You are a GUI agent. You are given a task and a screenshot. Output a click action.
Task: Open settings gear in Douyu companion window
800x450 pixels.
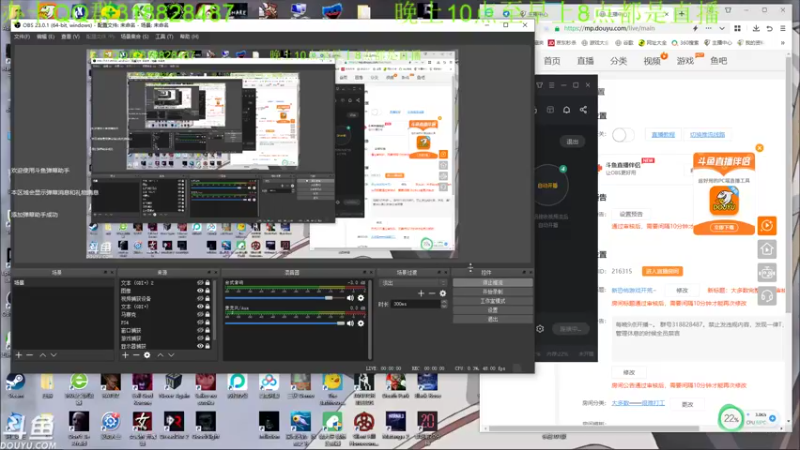tap(540, 329)
